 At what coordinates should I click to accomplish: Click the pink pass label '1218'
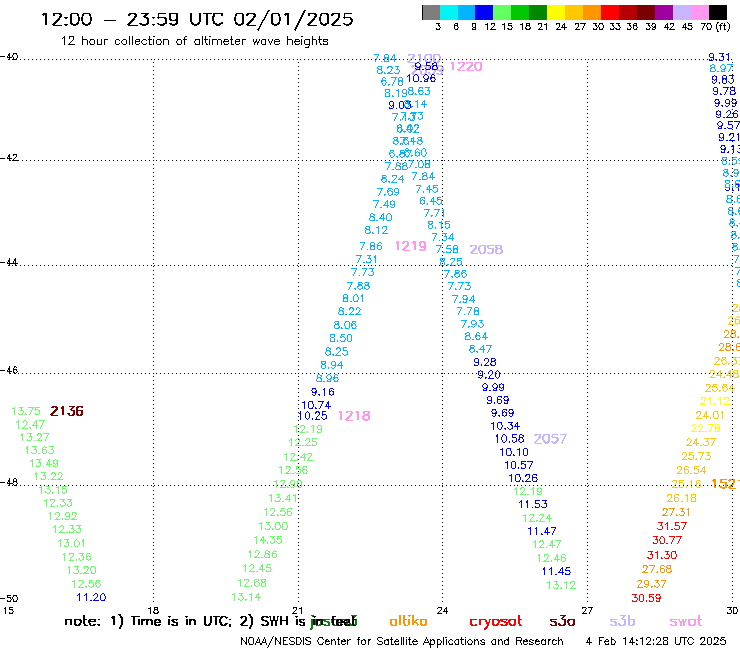coord(354,416)
